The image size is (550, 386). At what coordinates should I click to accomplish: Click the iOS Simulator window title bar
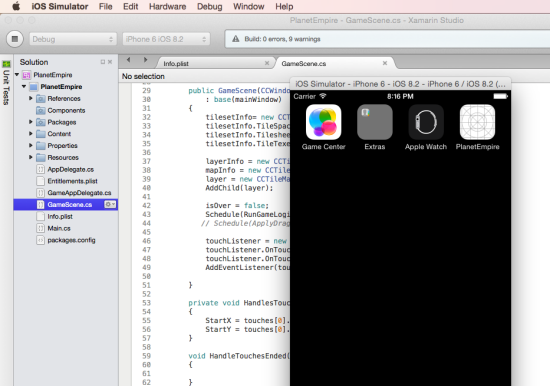(x=400, y=84)
